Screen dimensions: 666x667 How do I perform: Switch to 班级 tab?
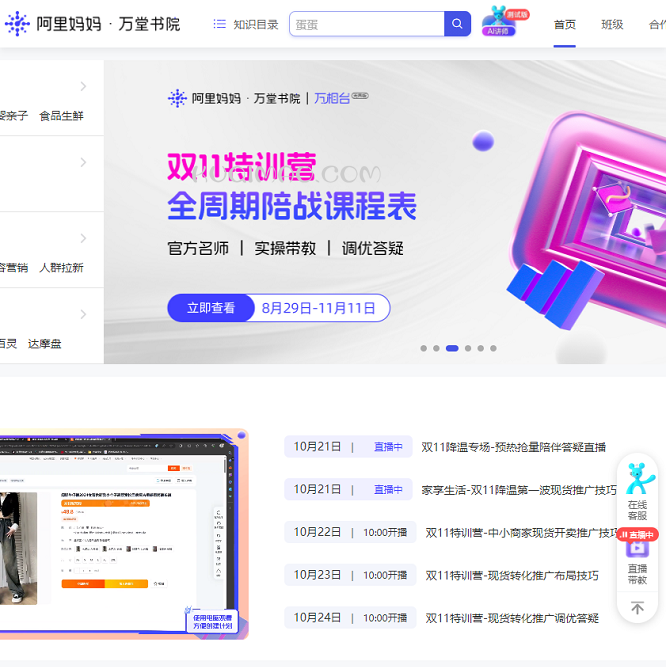pos(612,25)
